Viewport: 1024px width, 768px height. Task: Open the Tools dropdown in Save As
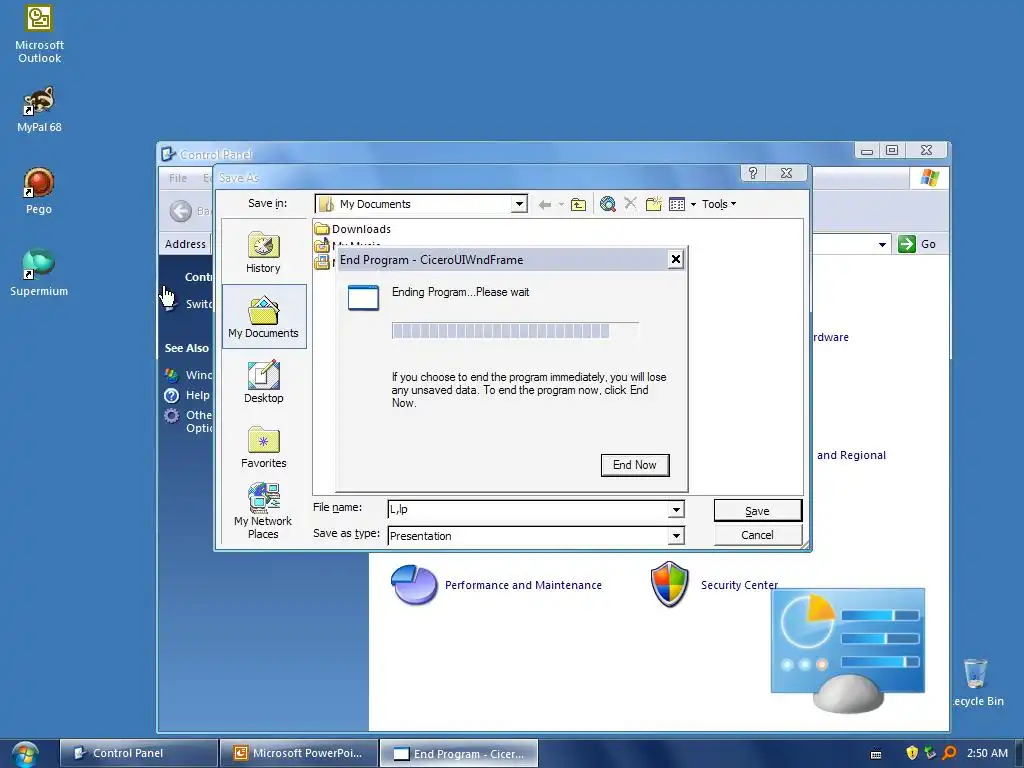pos(718,204)
